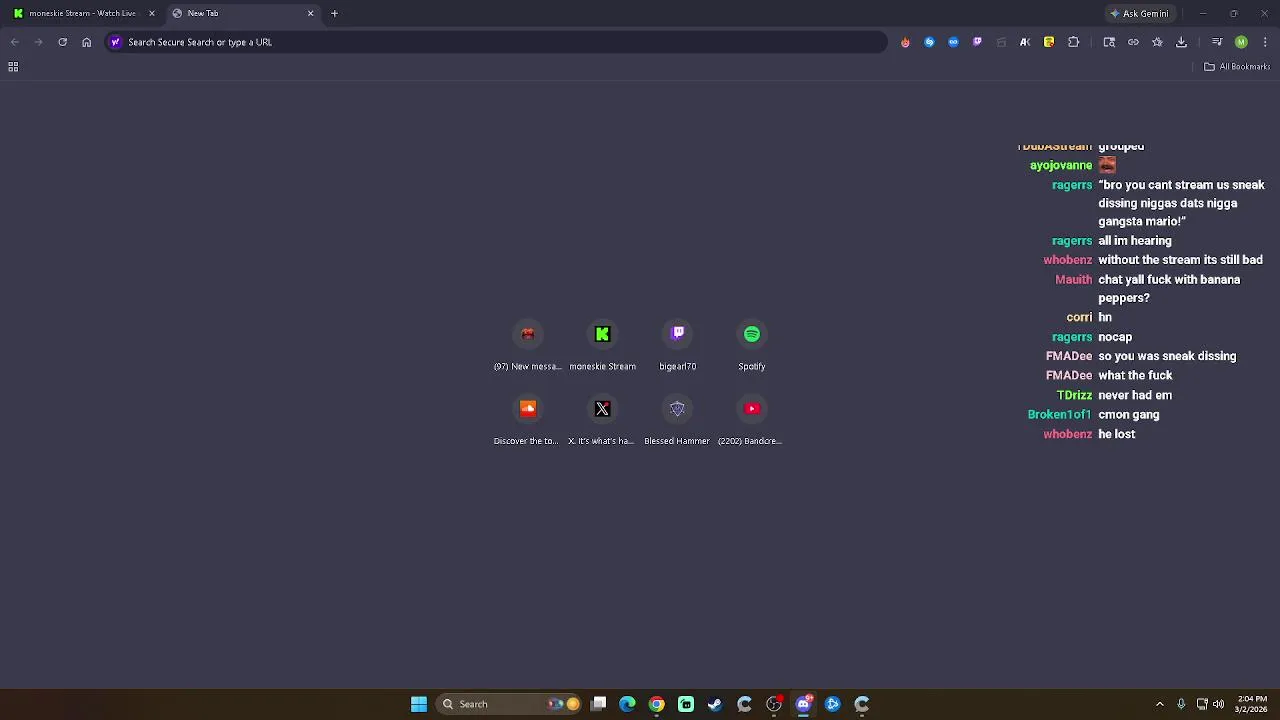Click the purple Twitch-style extension icon
The height and width of the screenshot is (720, 1280).
(x=977, y=42)
